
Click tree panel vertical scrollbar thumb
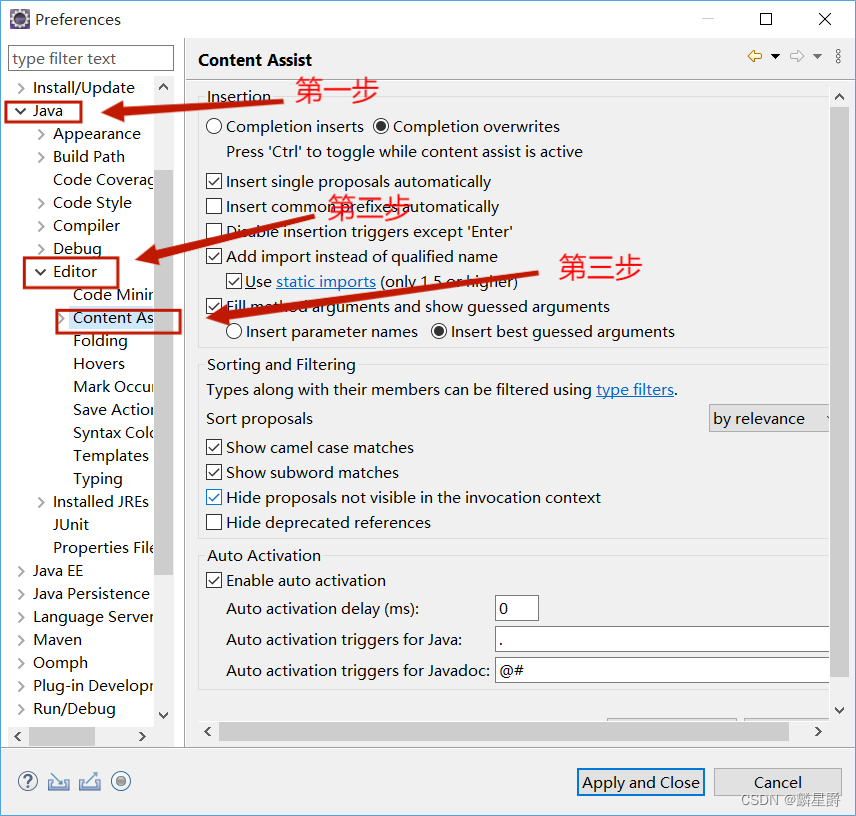163,372
